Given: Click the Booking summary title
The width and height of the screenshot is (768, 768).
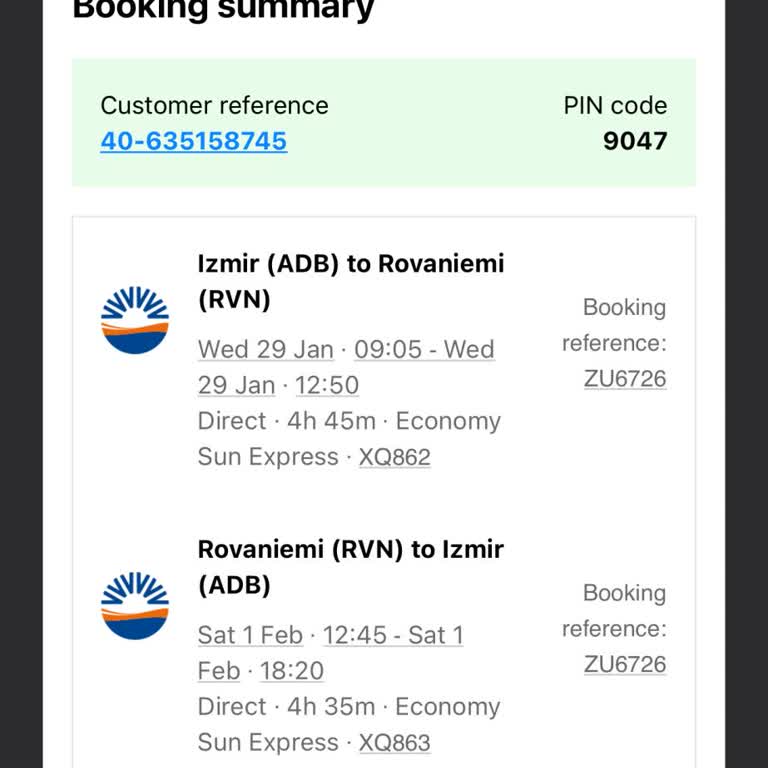Looking at the screenshot, I should pyautogui.click(x=224, y=10).
